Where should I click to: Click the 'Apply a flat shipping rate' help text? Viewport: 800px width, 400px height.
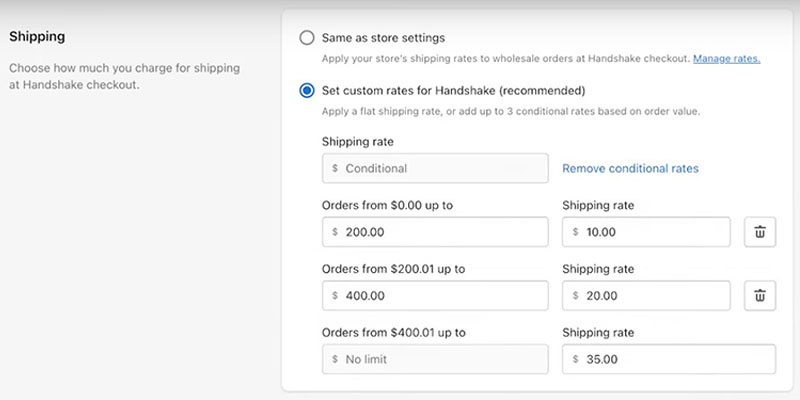510,111
